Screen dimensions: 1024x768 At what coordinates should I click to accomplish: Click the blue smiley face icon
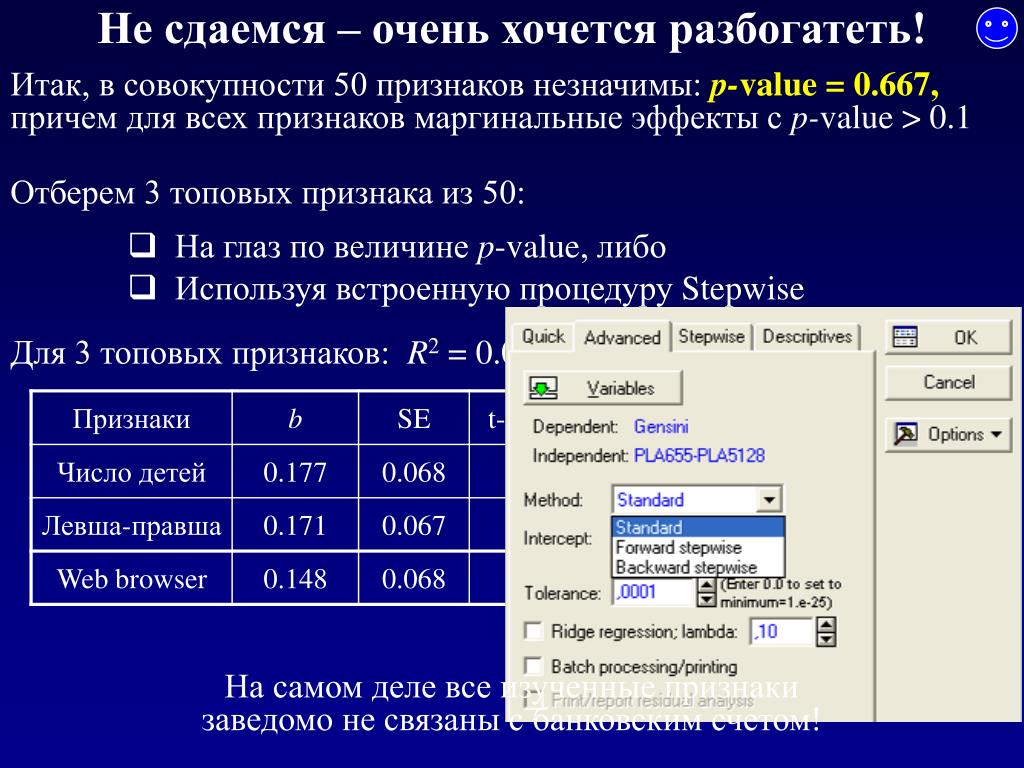(997, 28)
